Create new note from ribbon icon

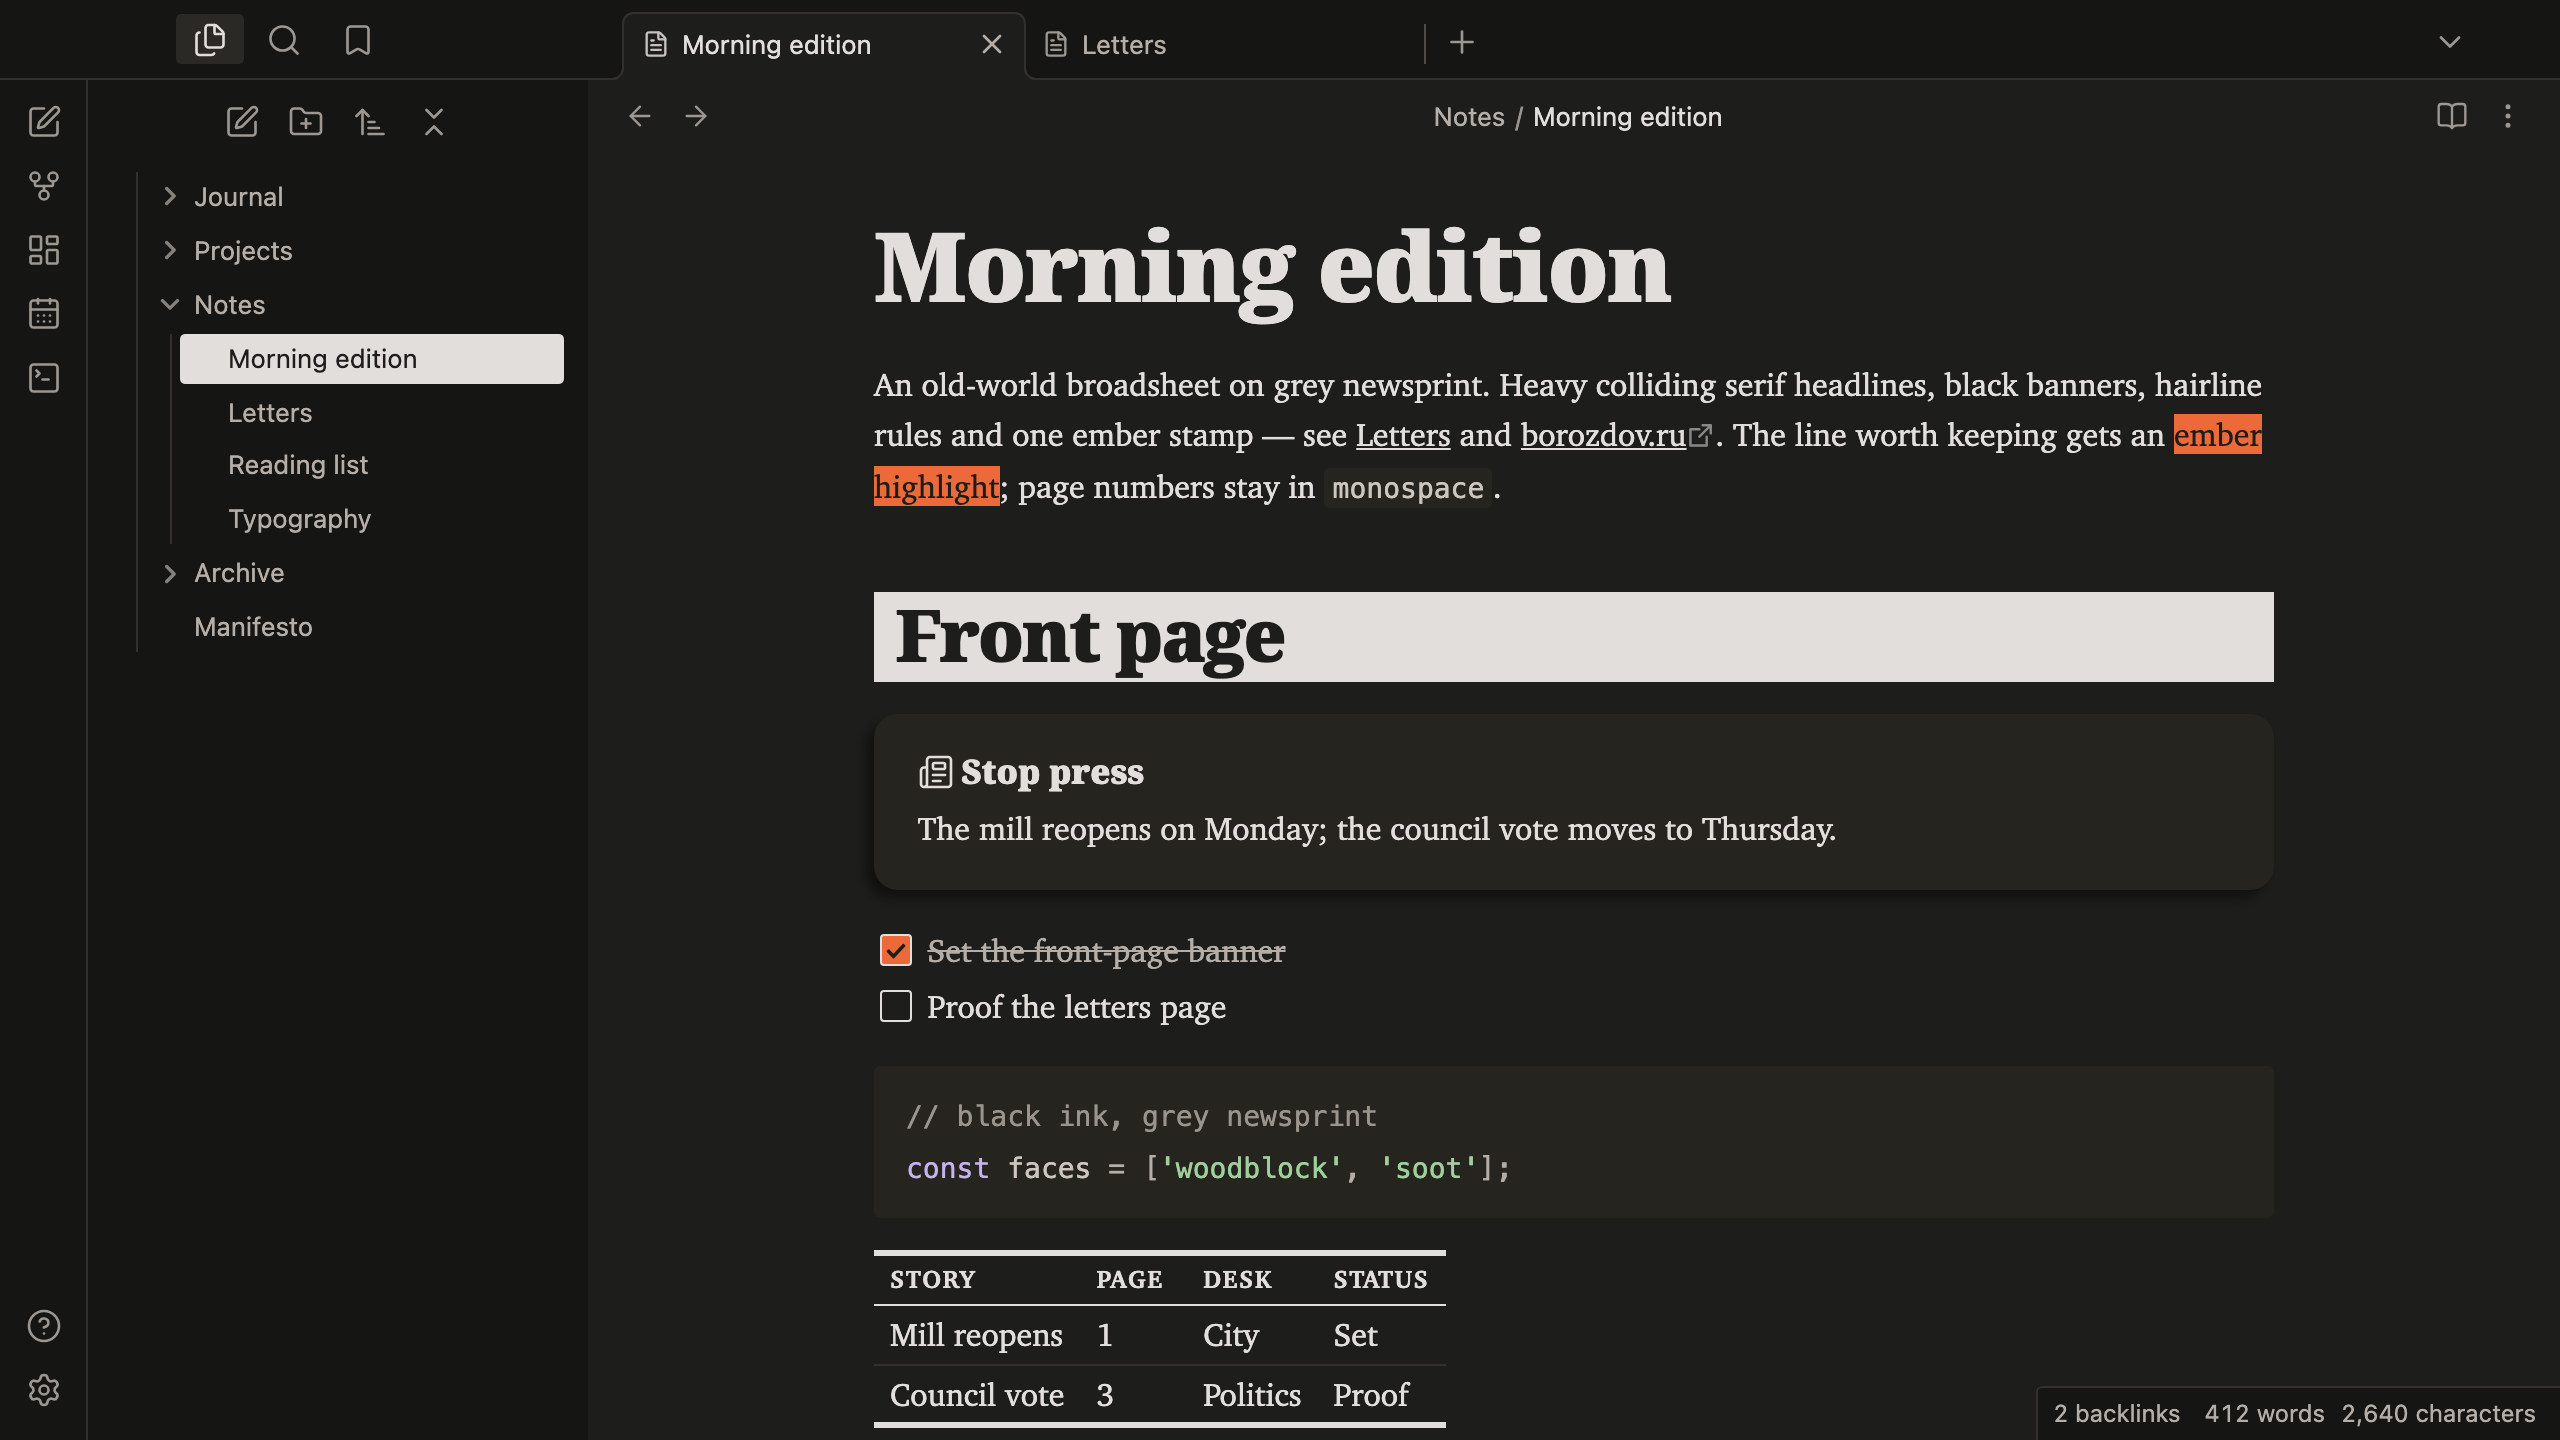pyautogui.click(x=44, y=122)
